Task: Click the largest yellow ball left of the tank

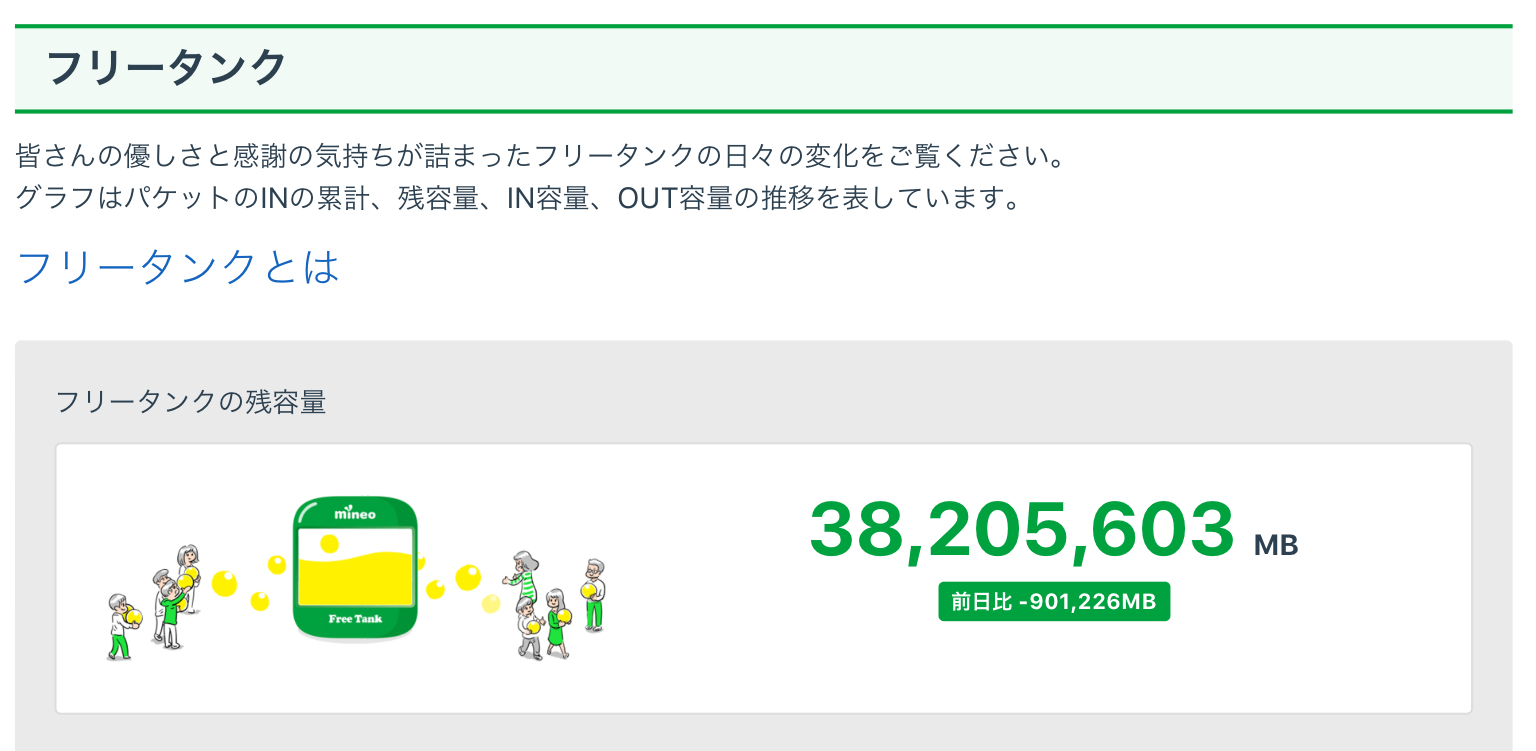Action: tap(225, 582)
